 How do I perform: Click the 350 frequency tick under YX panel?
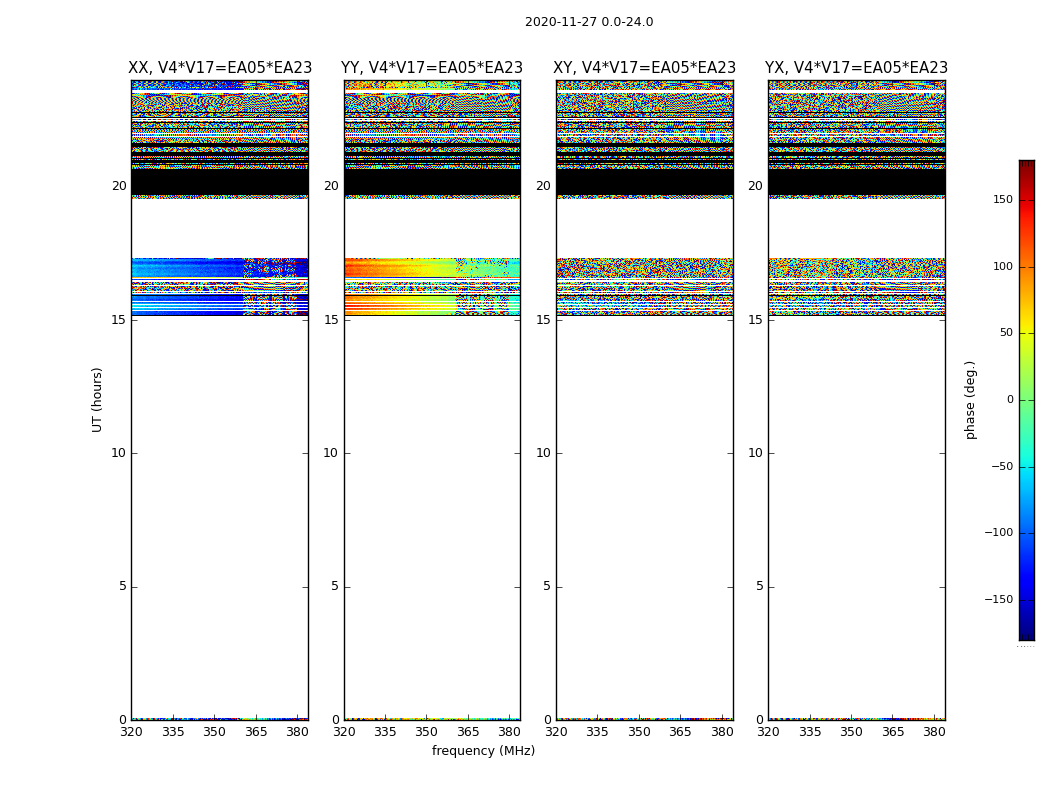[851, 732]
